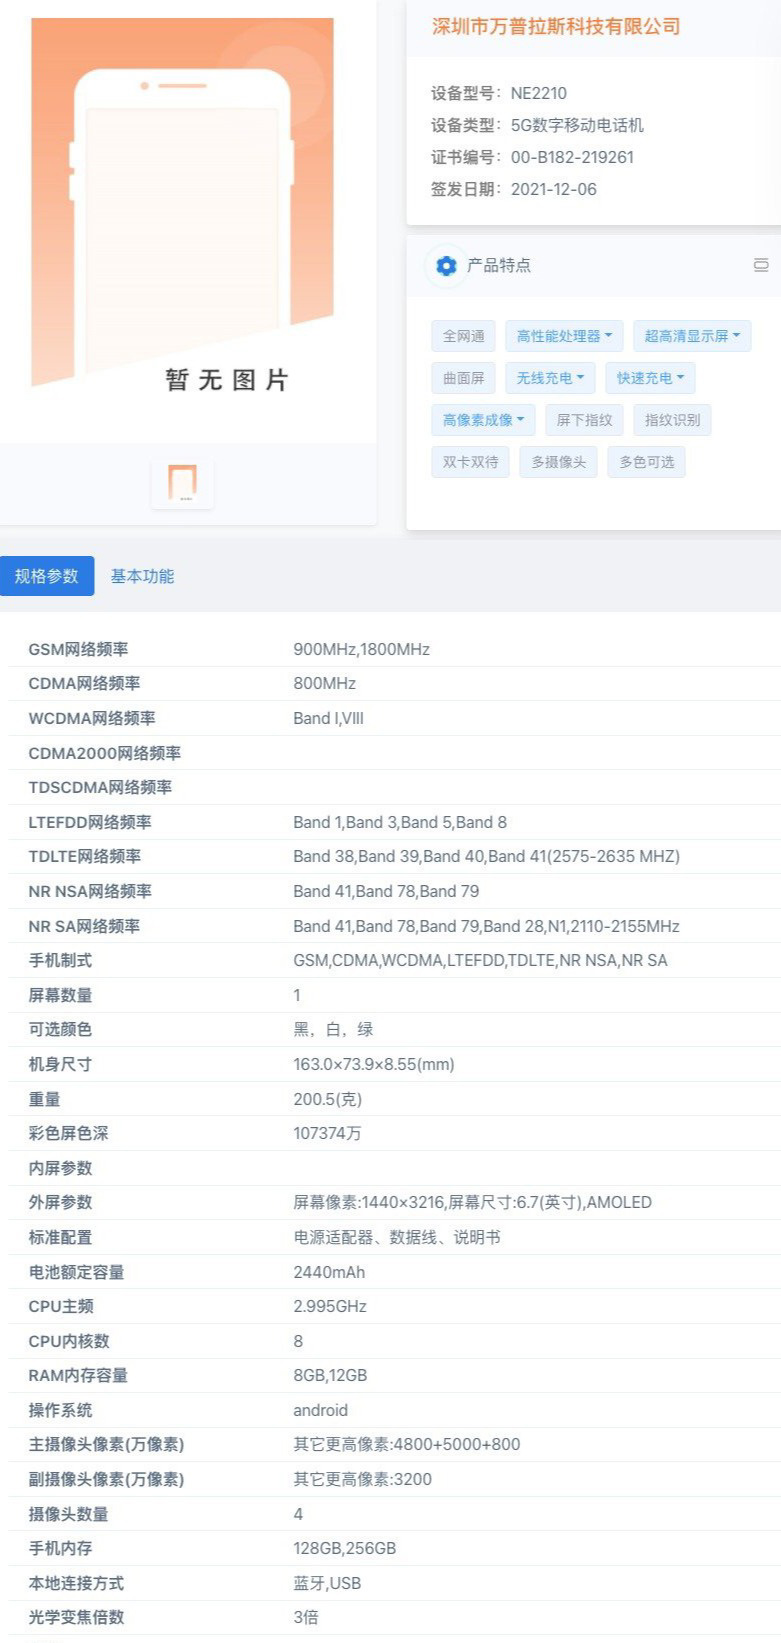Screen dimensions: 781x1643
Task: Select the 指纹识别 feature tag
Action: [672, 420]
